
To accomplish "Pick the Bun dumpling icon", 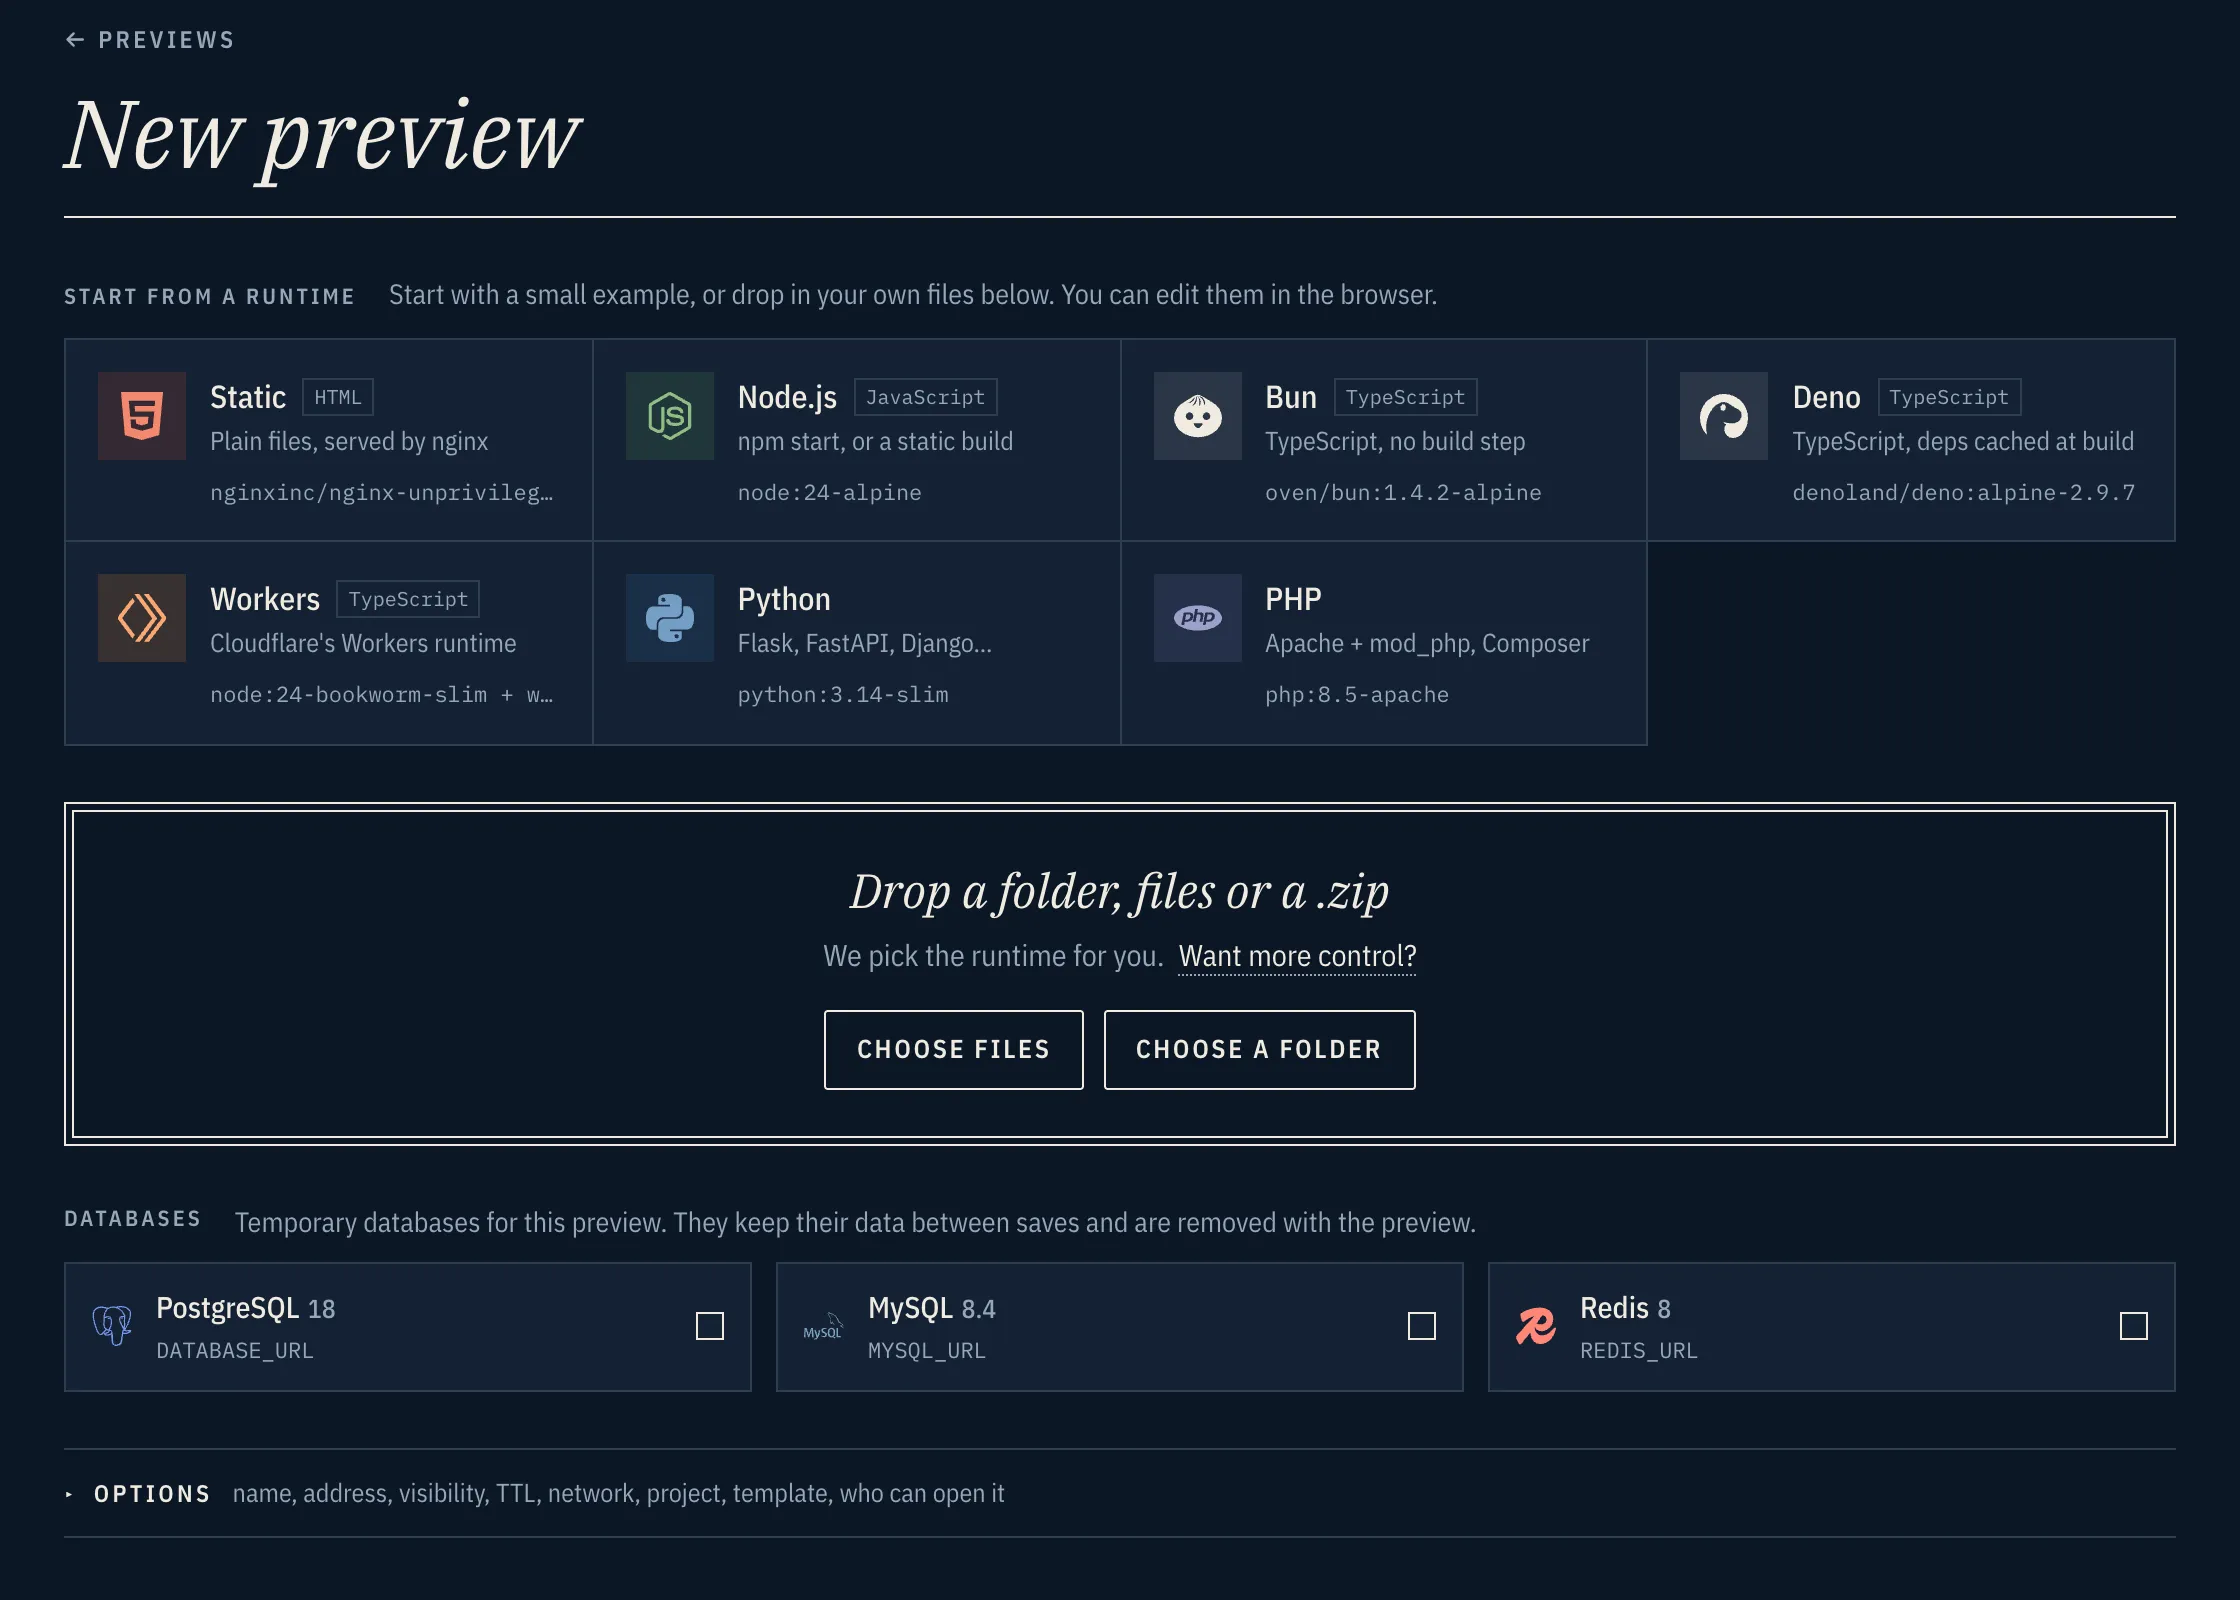I will pos(1198,416).
